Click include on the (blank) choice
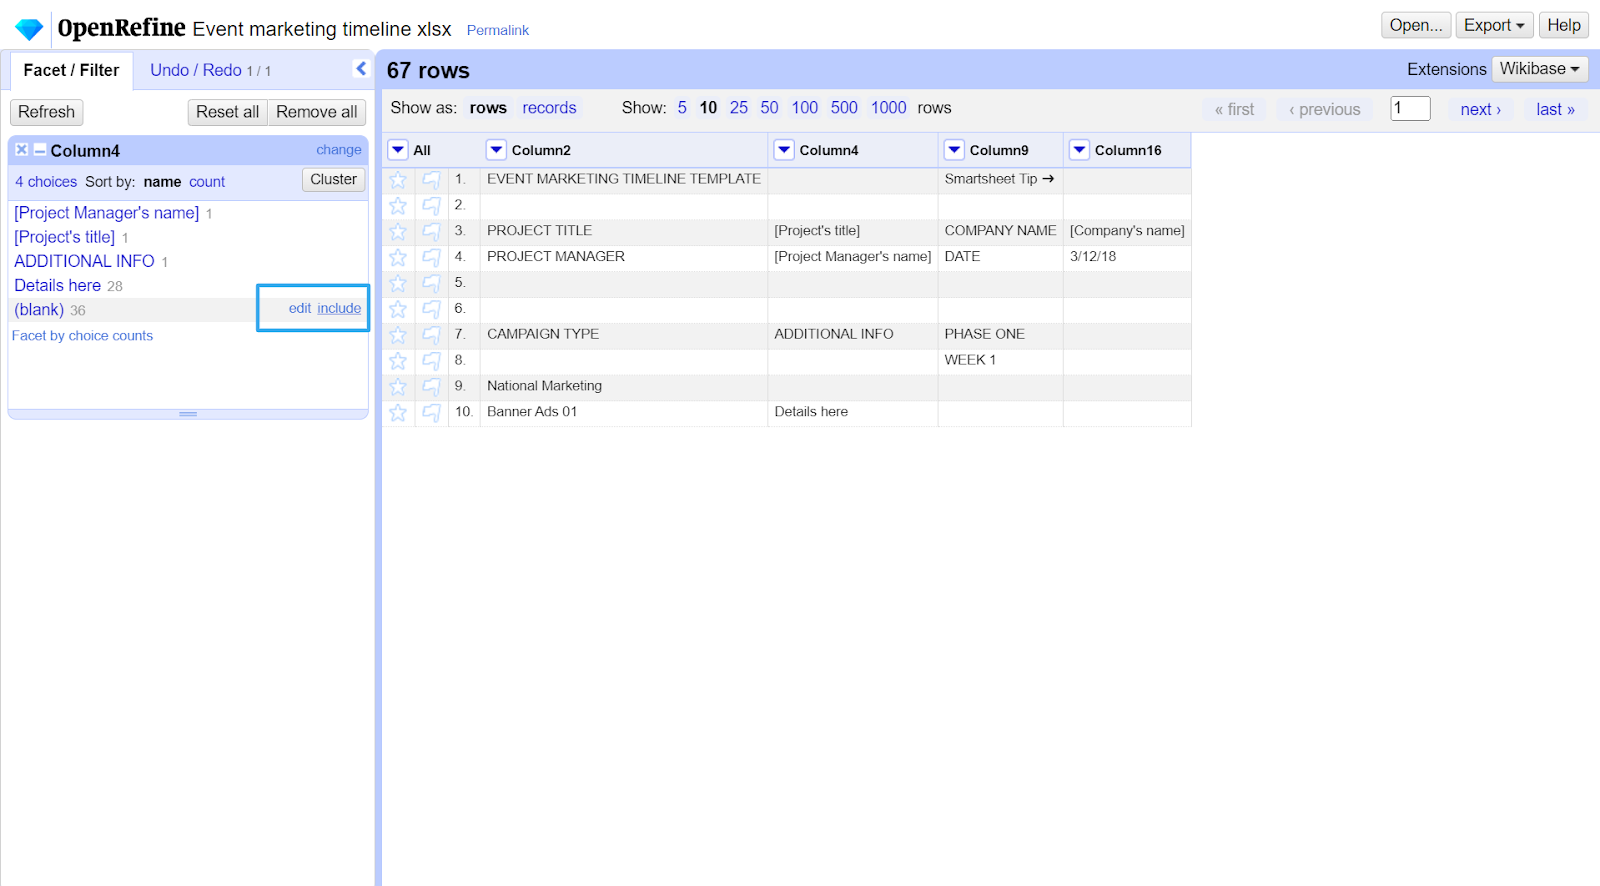Screen dimensions: 1600x886 pyautogui.click(x=339, y=308)
